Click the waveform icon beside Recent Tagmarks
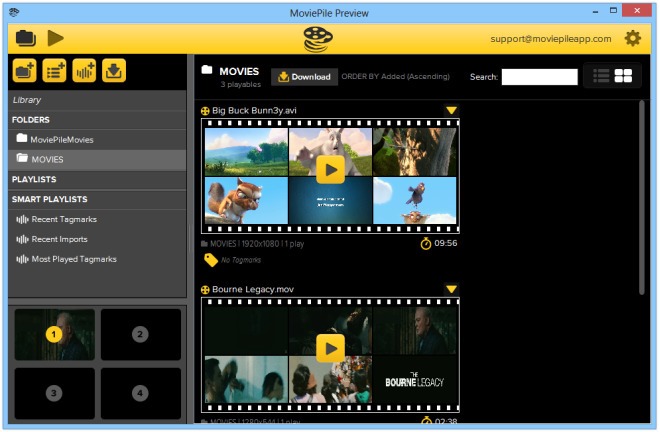Viewport: 660px width, 432px height. (22, 219)
